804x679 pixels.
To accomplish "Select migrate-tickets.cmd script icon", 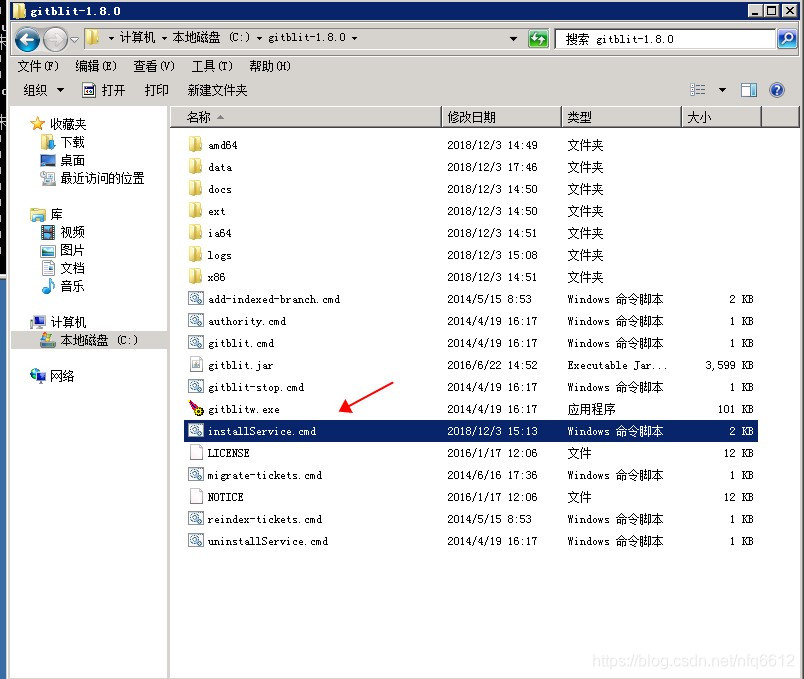I will (195, 474).
